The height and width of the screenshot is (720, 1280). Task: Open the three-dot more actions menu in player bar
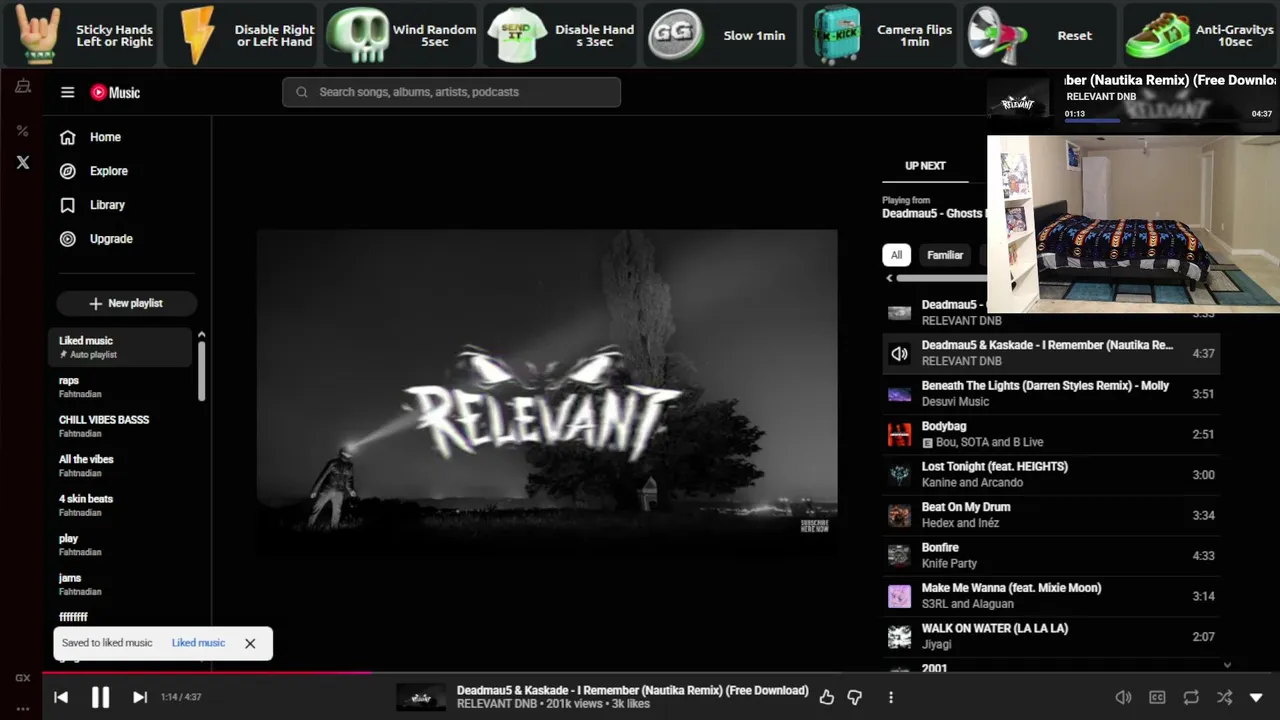tap(891, 697)
